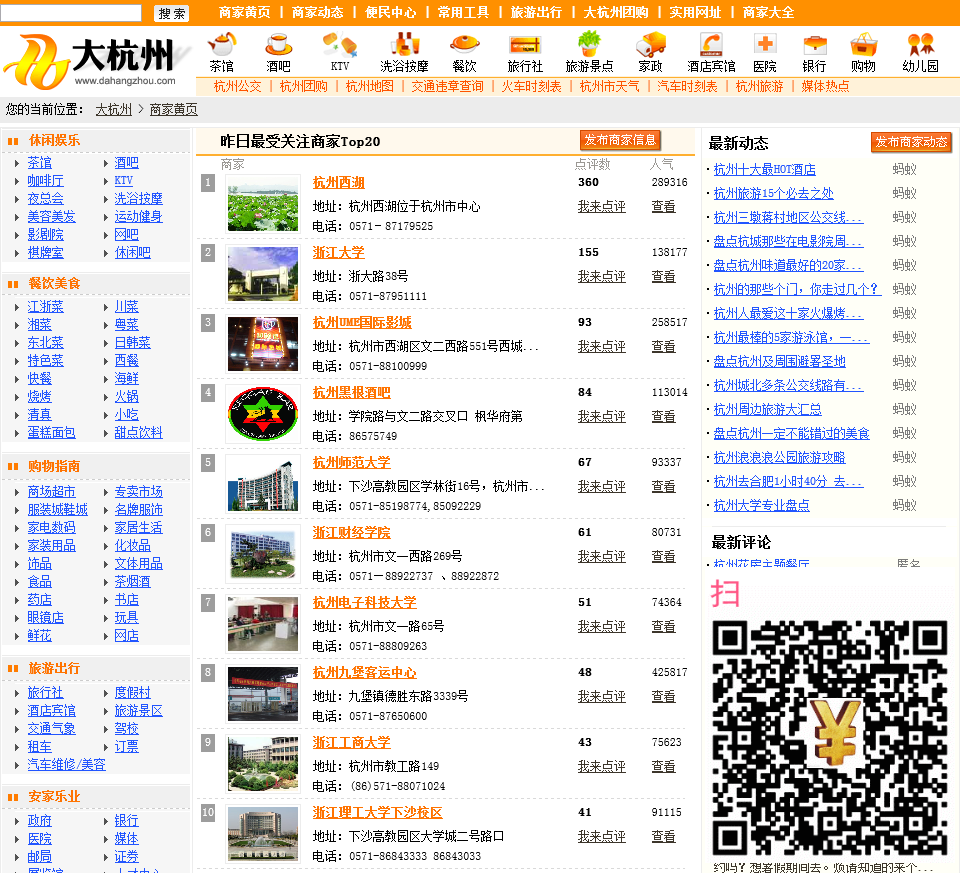Click the 洗浴按摩 category icon
This screenshot has height=873, width=960.
(x=404, y=45)
